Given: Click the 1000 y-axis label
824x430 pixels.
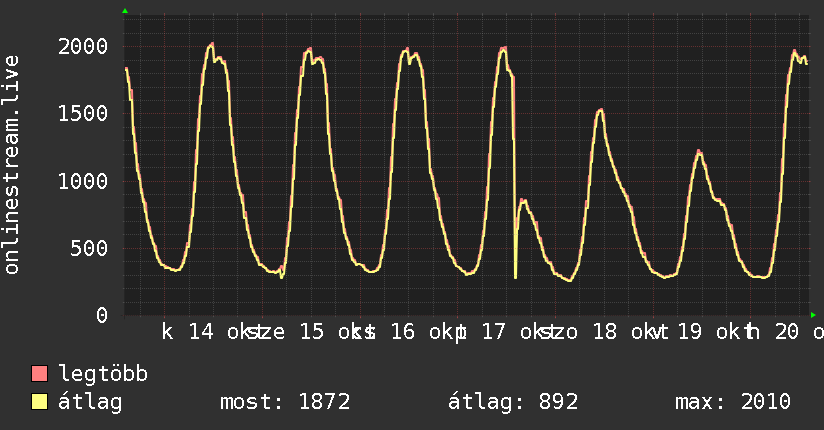Looking at the screenshot, I should point(83,181).
